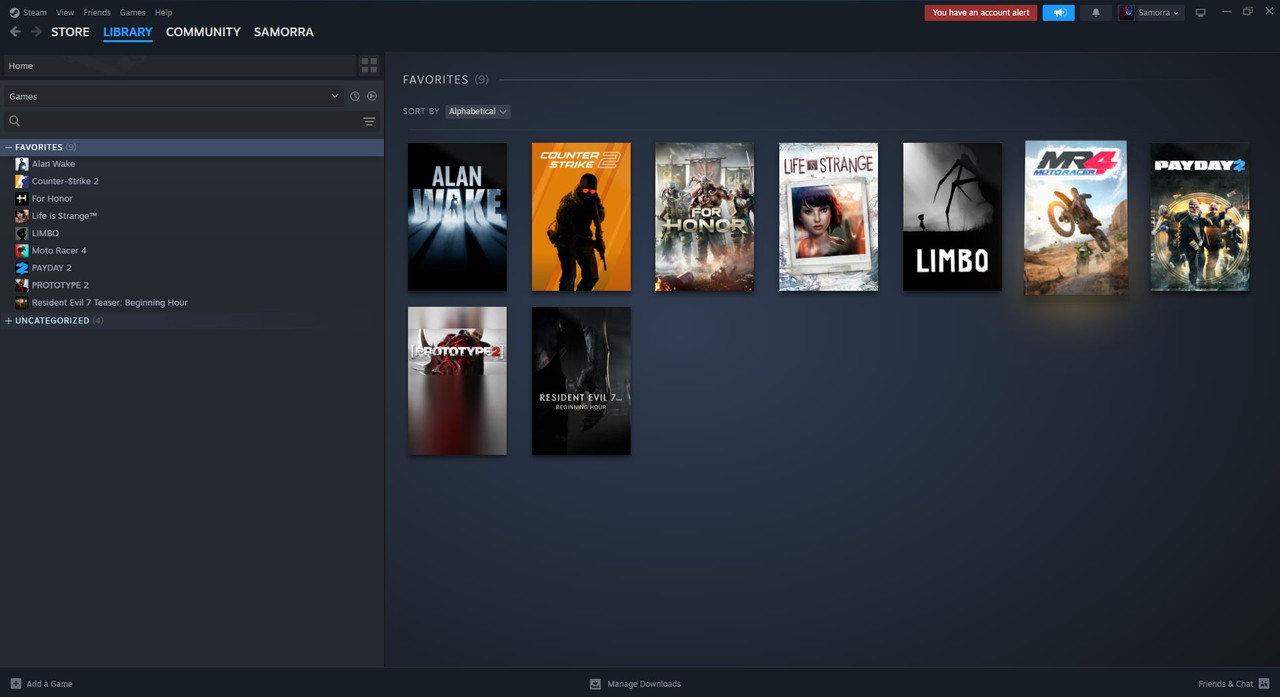The width and height of the screenshot is (1280, 697).
Task: Click the Add a Game plus icon
Action: 15,684
